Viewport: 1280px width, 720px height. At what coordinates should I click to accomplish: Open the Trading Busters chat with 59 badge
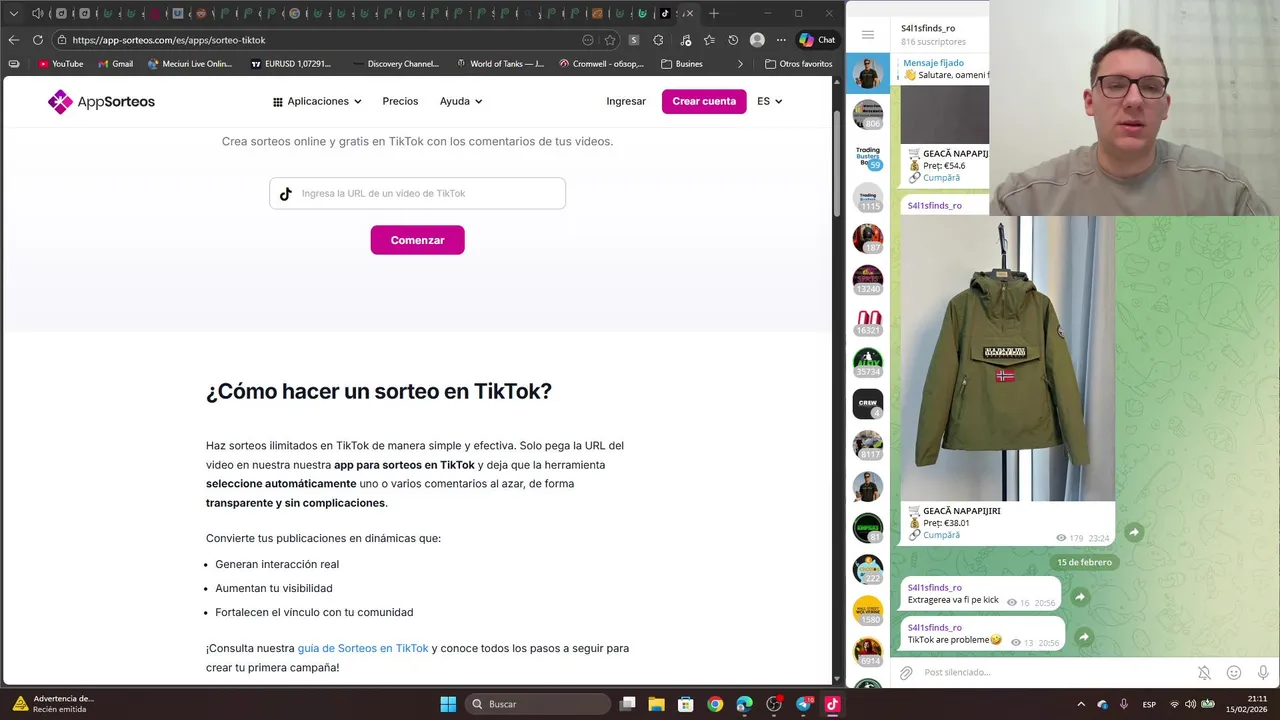point(868,156)
